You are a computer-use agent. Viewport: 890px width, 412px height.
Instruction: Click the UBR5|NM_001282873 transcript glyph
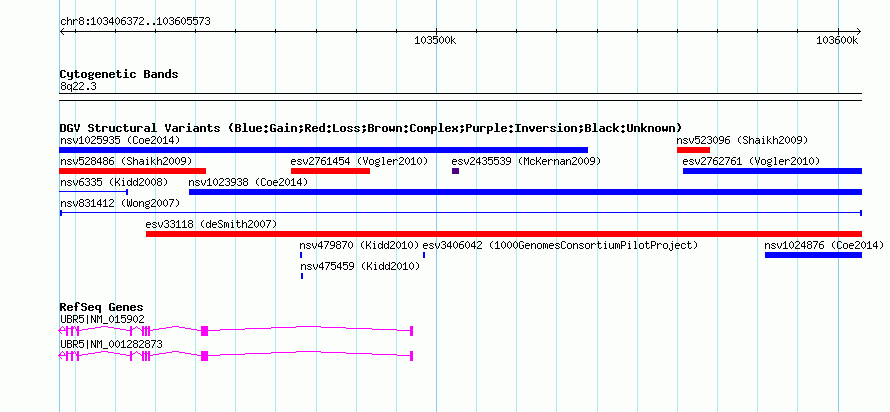pyautogui.click(x=236, y=355)
